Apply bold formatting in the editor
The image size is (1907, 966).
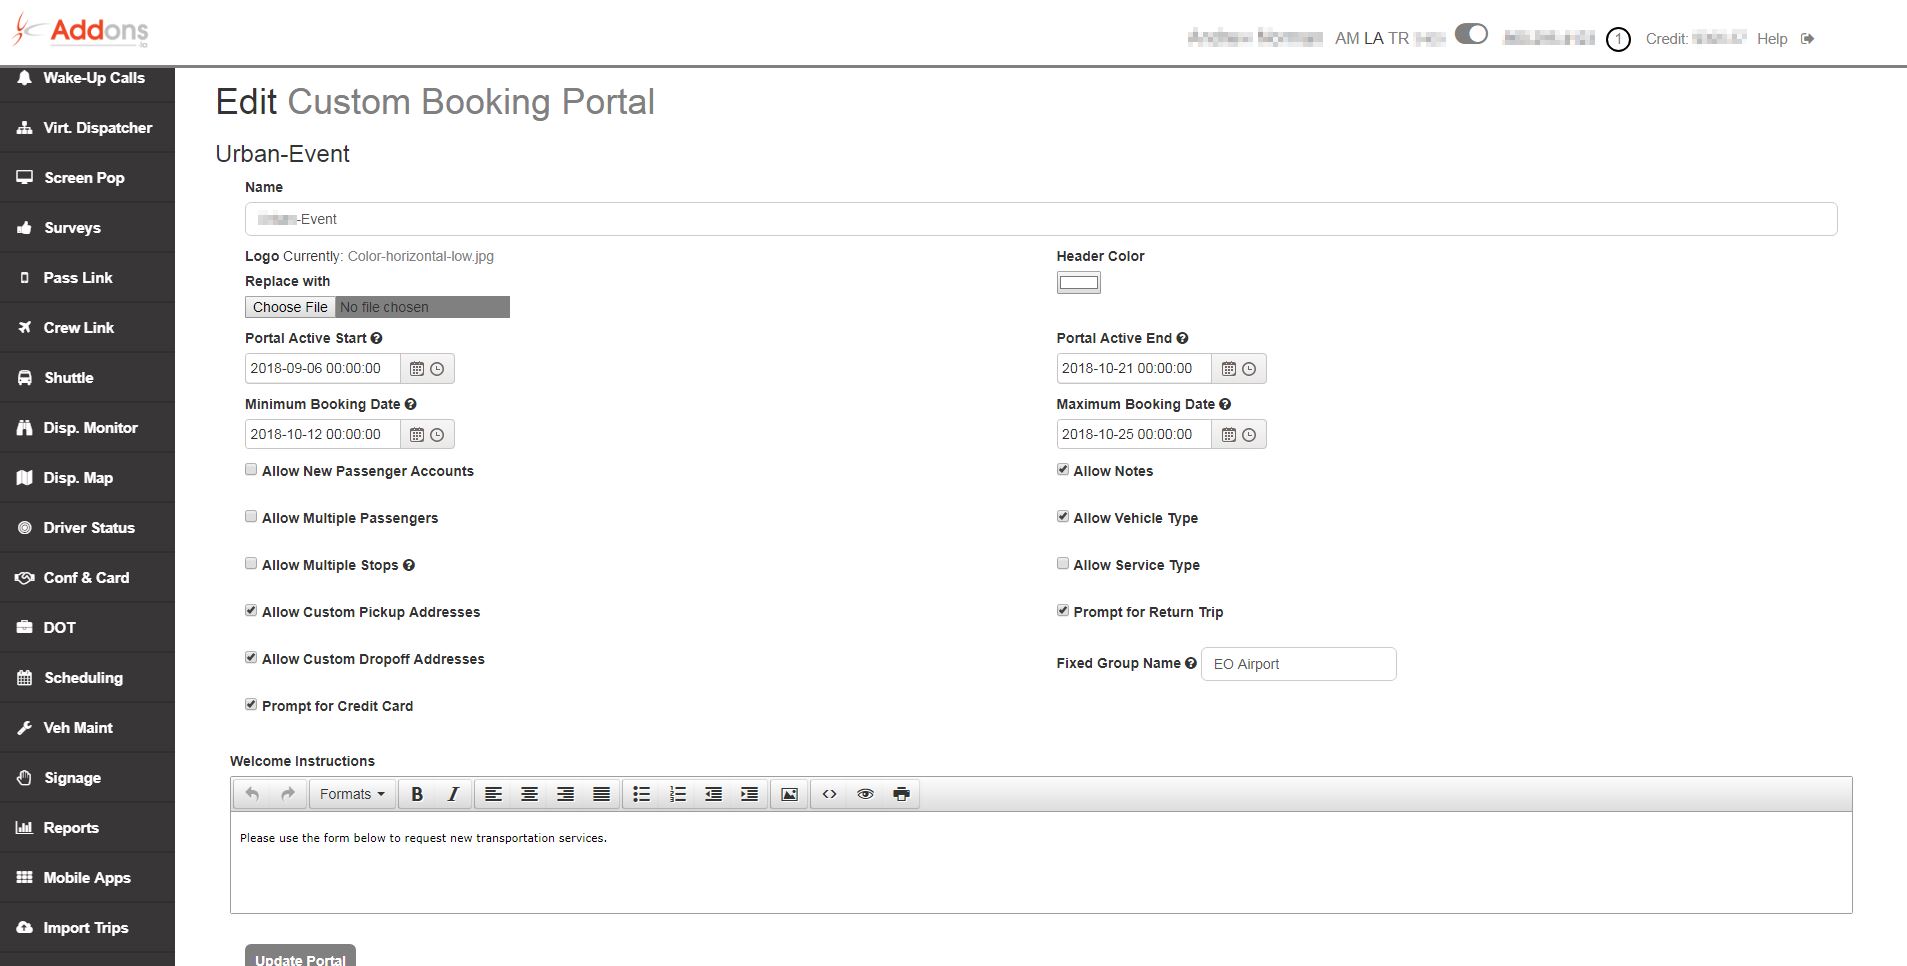(x=417, y=793)
